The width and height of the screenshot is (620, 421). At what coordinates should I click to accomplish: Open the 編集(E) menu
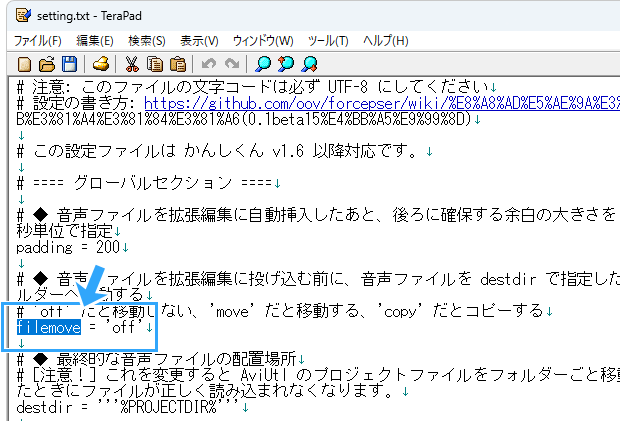(x=95, y=41)
